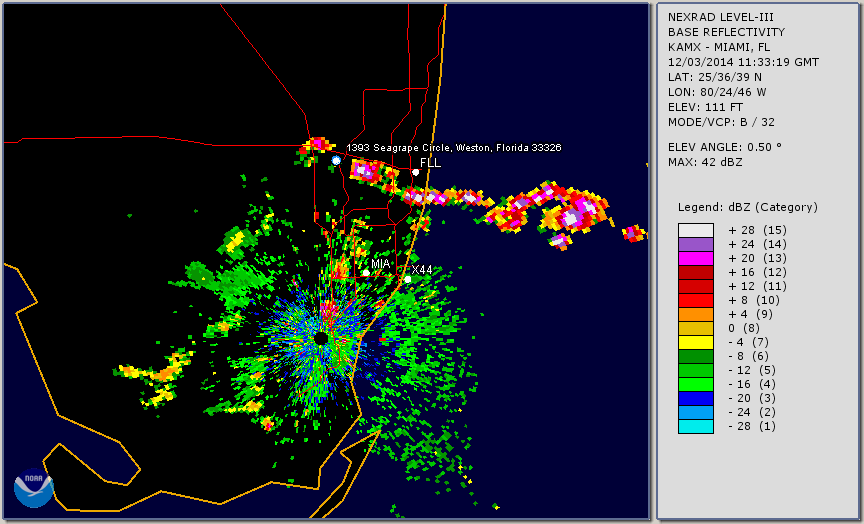Click the MIA map label
Image resolution: width=864 pixels, height=524 pixels.
click(380, 263)
